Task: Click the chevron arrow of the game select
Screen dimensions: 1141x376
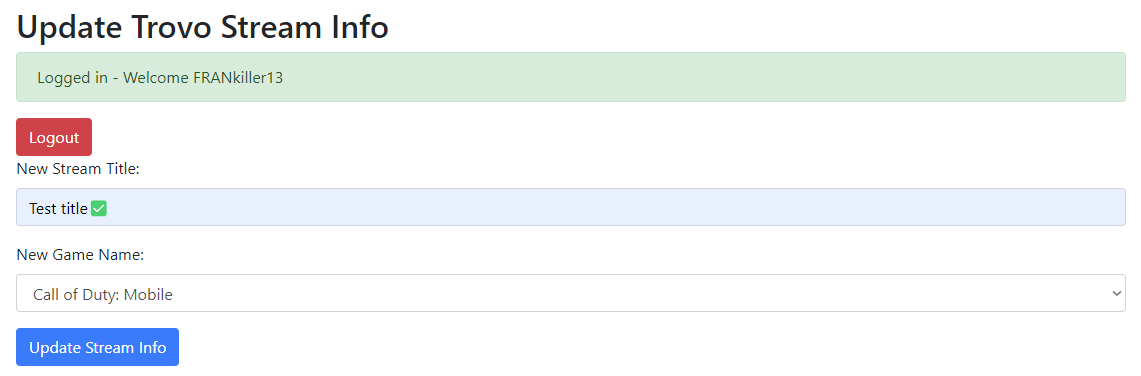Action: [x=1116, y=293]
